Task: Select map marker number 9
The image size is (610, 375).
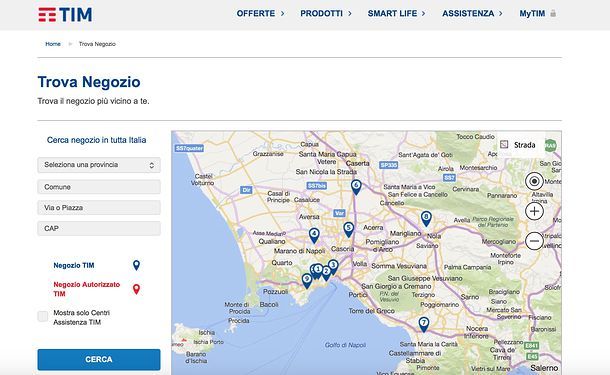Action: click(307, 281)
